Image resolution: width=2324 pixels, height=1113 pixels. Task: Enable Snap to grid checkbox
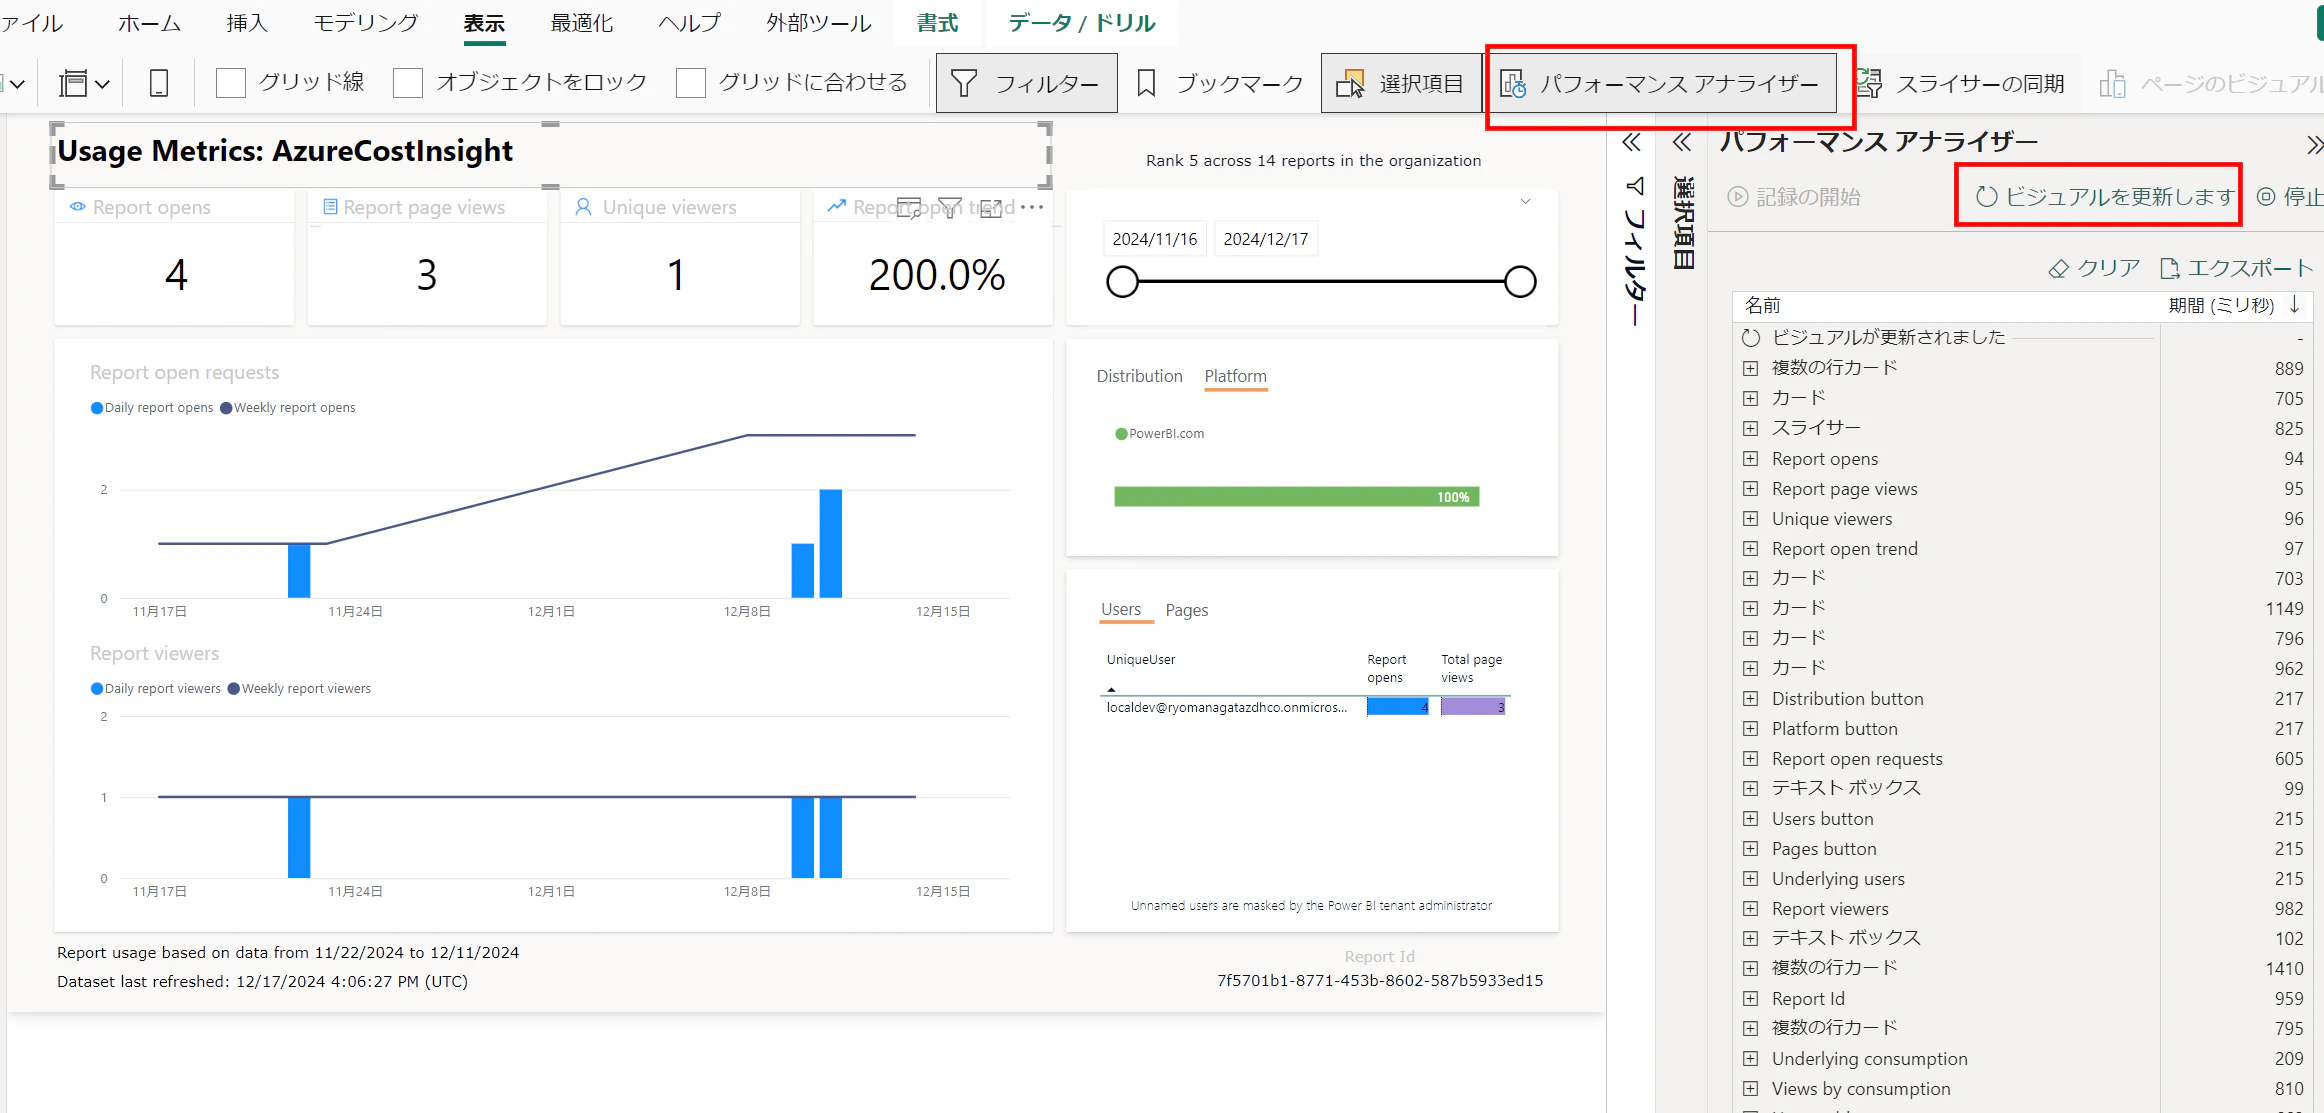(x=691, y=83)
